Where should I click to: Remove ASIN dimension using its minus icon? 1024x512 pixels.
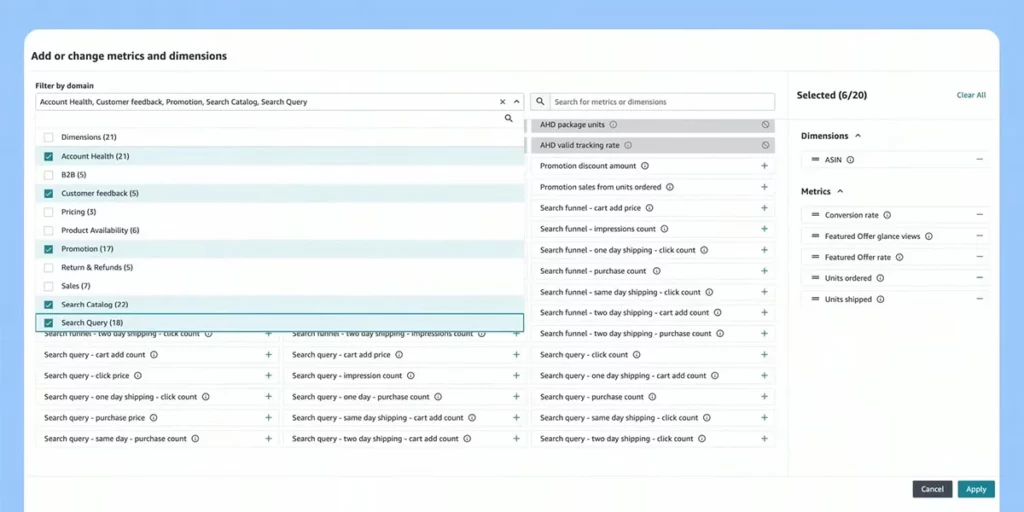pyautogui.click(x=979, y=160)
